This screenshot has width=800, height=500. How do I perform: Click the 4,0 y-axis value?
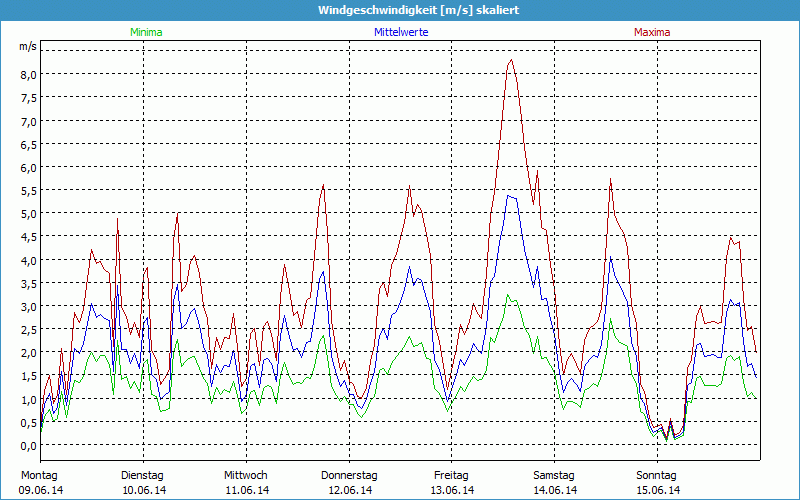tap(28, 260)
